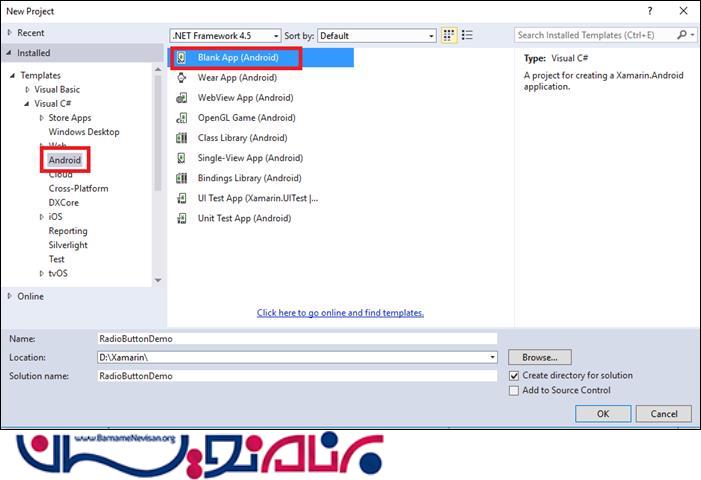The image size is (701, 480).
Task: Open the .NET Framework 4.5 dropdown
Action: click(x=225, y=36)
